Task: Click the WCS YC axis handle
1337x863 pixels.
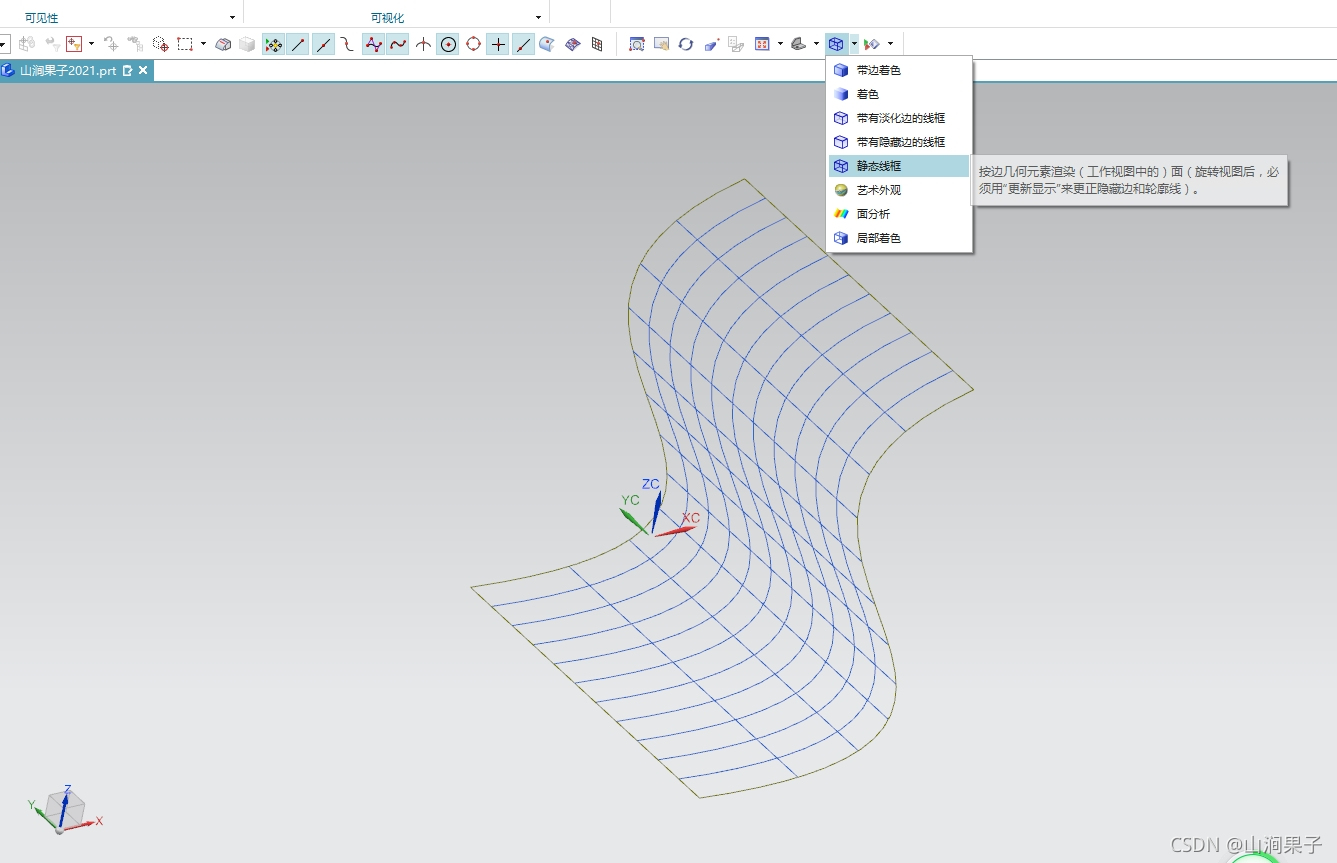Action: 635,521
